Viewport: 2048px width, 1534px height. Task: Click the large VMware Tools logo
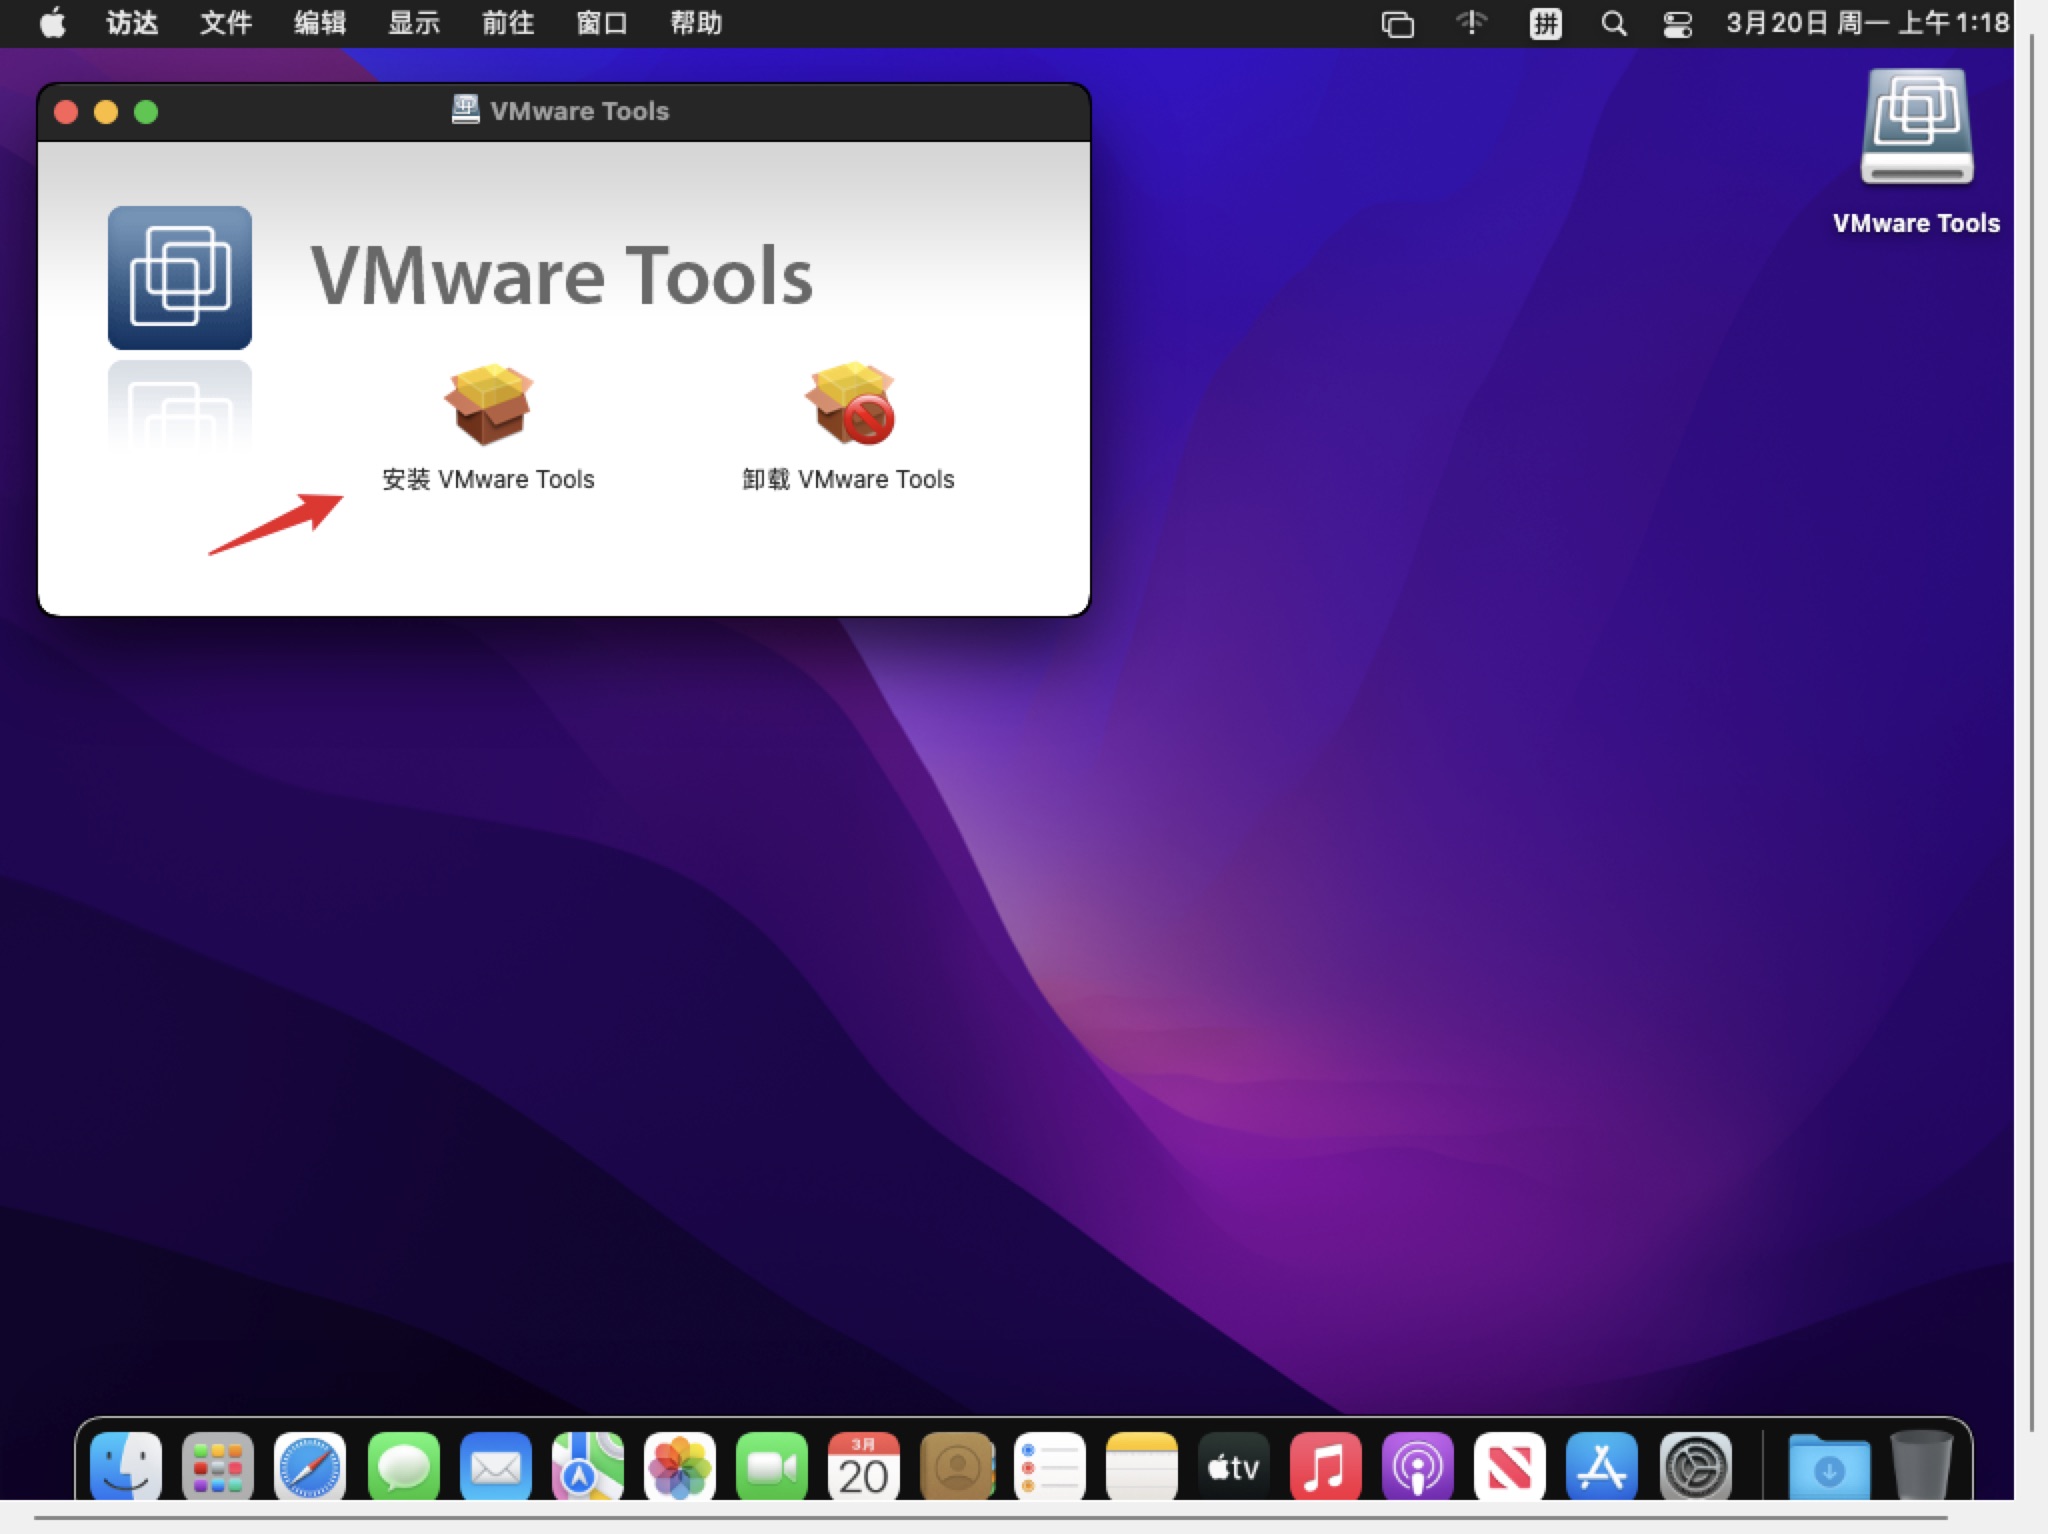(180, 277)
